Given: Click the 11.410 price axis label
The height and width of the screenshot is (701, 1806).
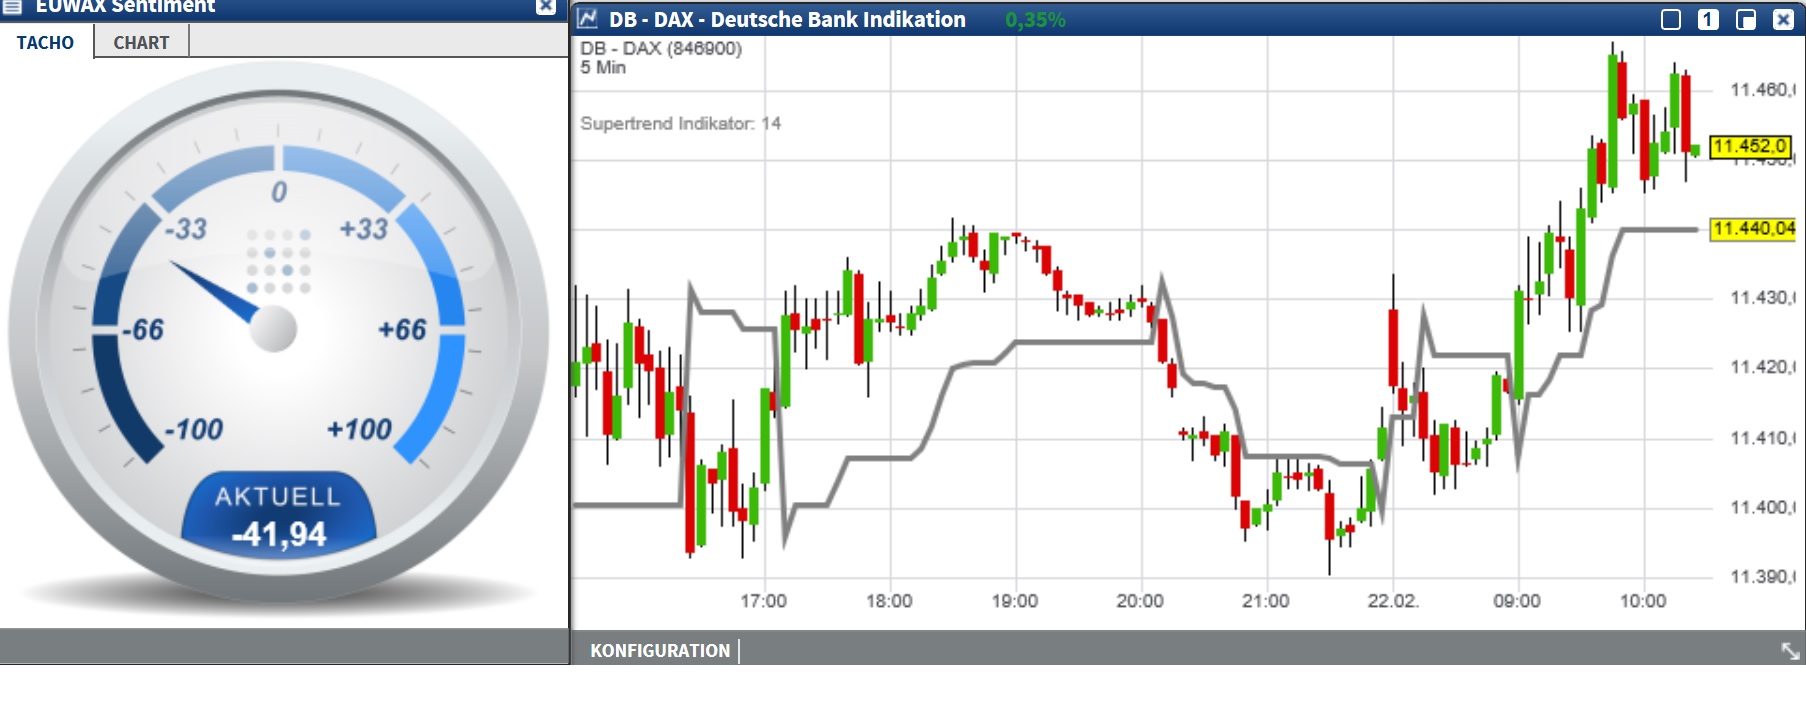Looking at the screenshot, I should pos(1763,438).
